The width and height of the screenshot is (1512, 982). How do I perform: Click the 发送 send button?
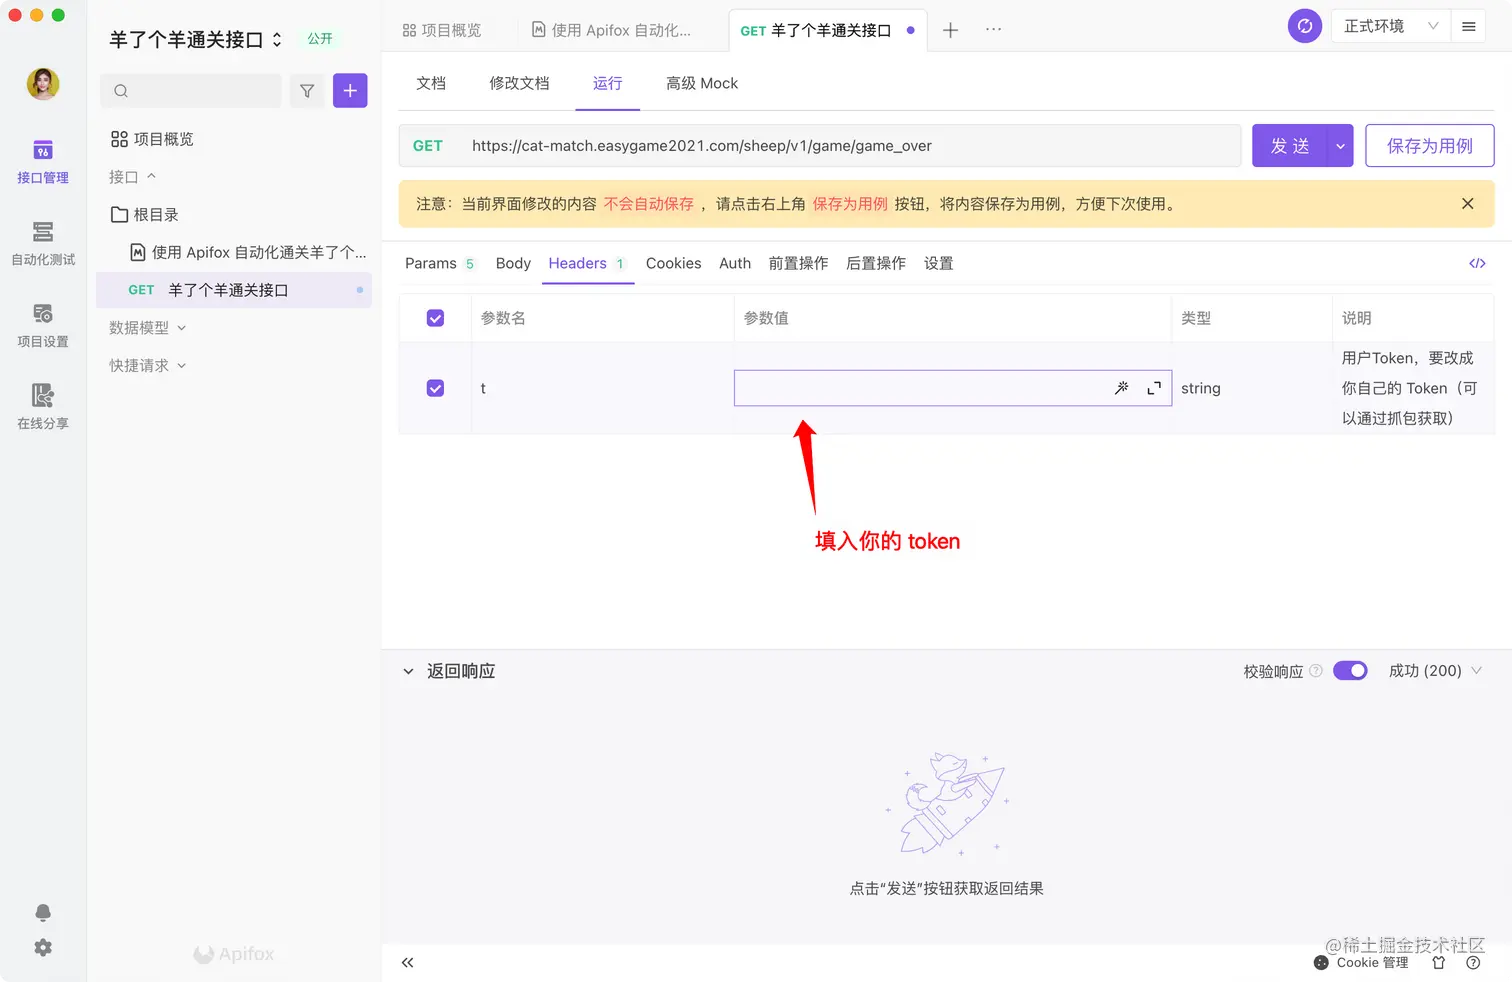pyautogui.click(x=1289, y=146)
